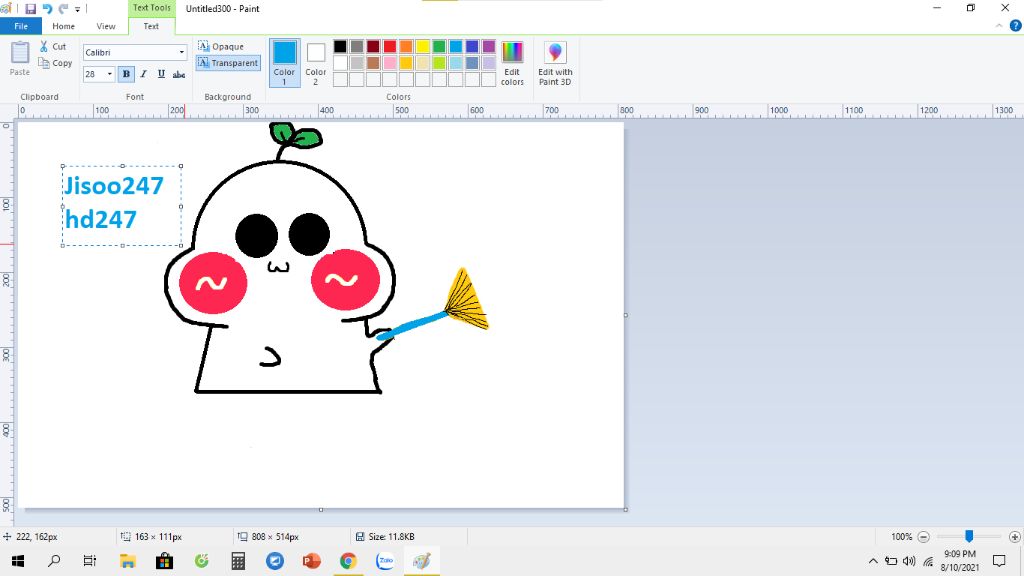Collapse the ribbon with the chevron
1024x576 pixels.
(x=999, y=26)
